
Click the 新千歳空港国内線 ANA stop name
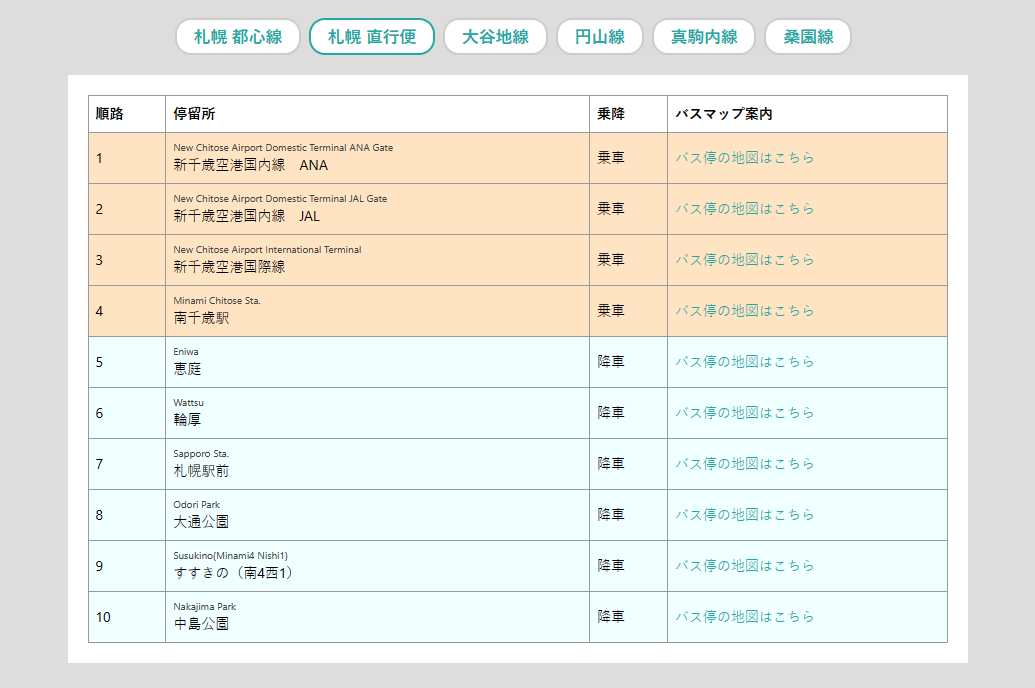point(250,165)
